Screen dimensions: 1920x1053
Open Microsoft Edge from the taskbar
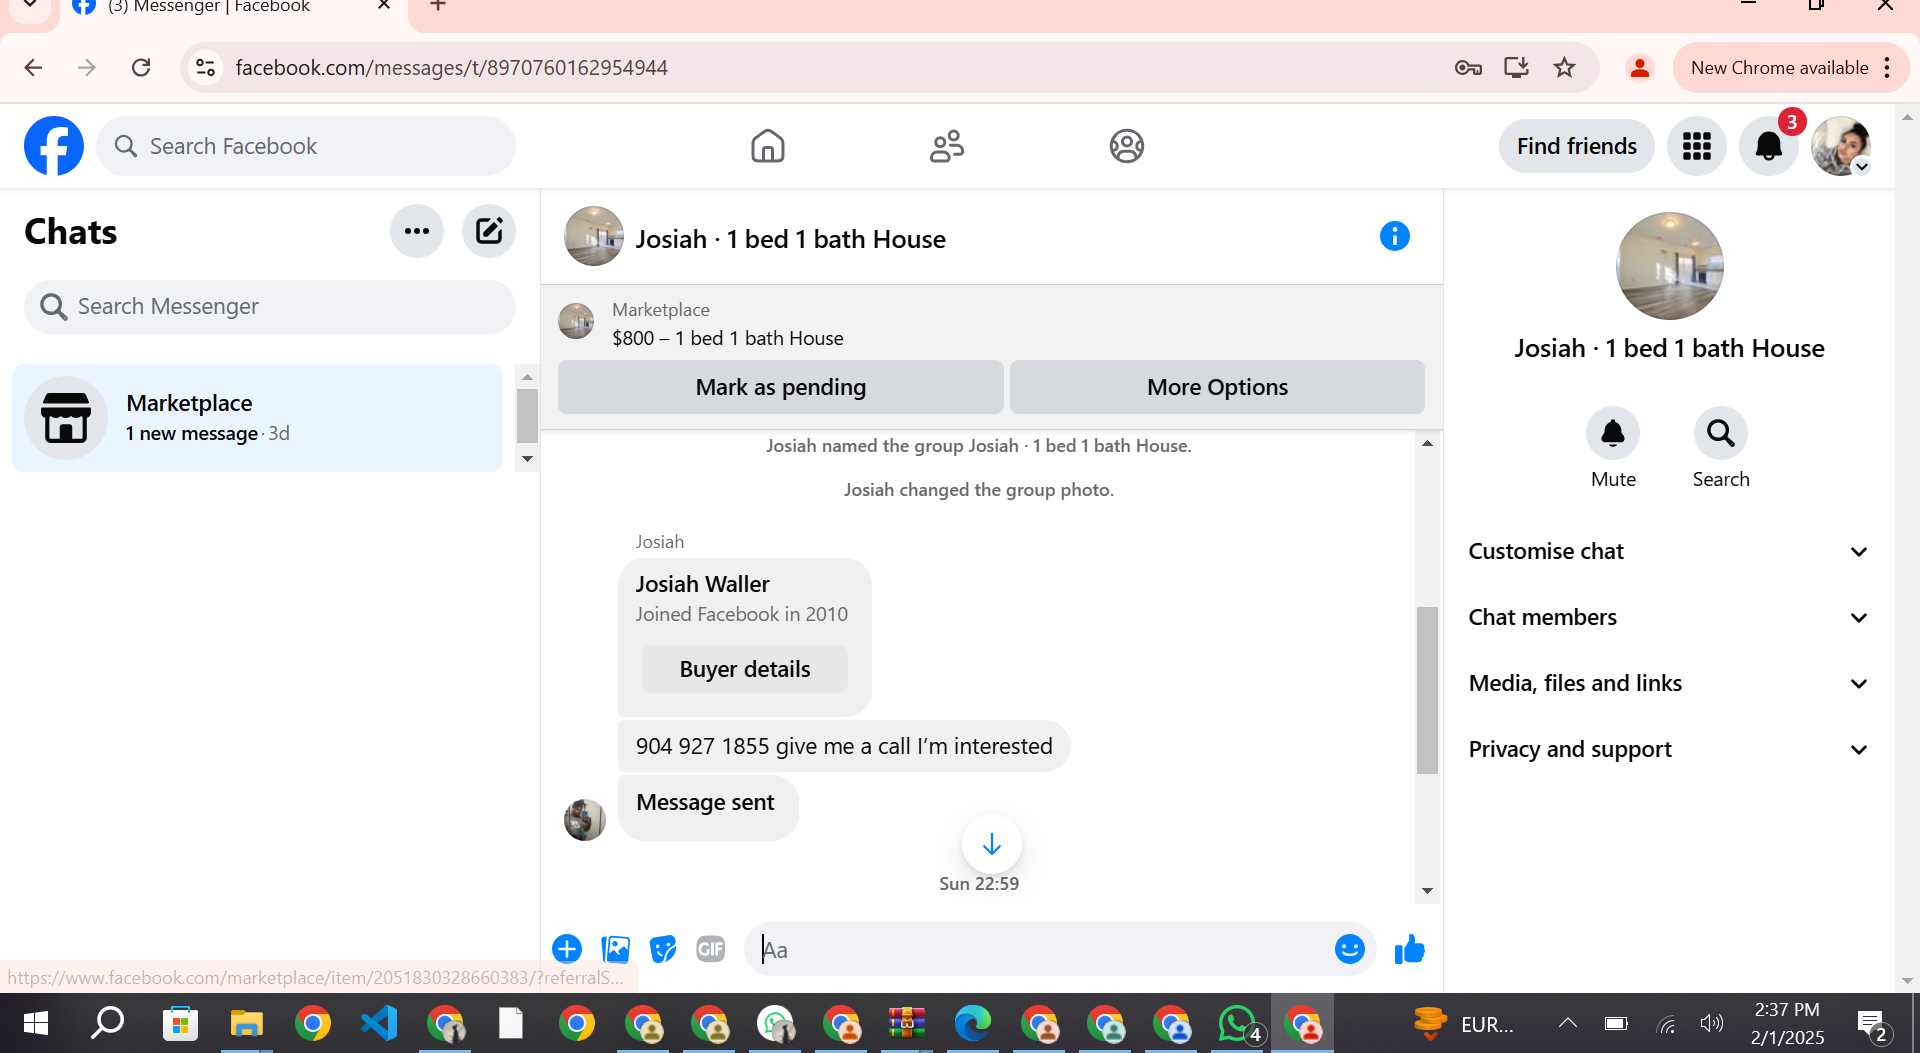[x=972, y=1023]
